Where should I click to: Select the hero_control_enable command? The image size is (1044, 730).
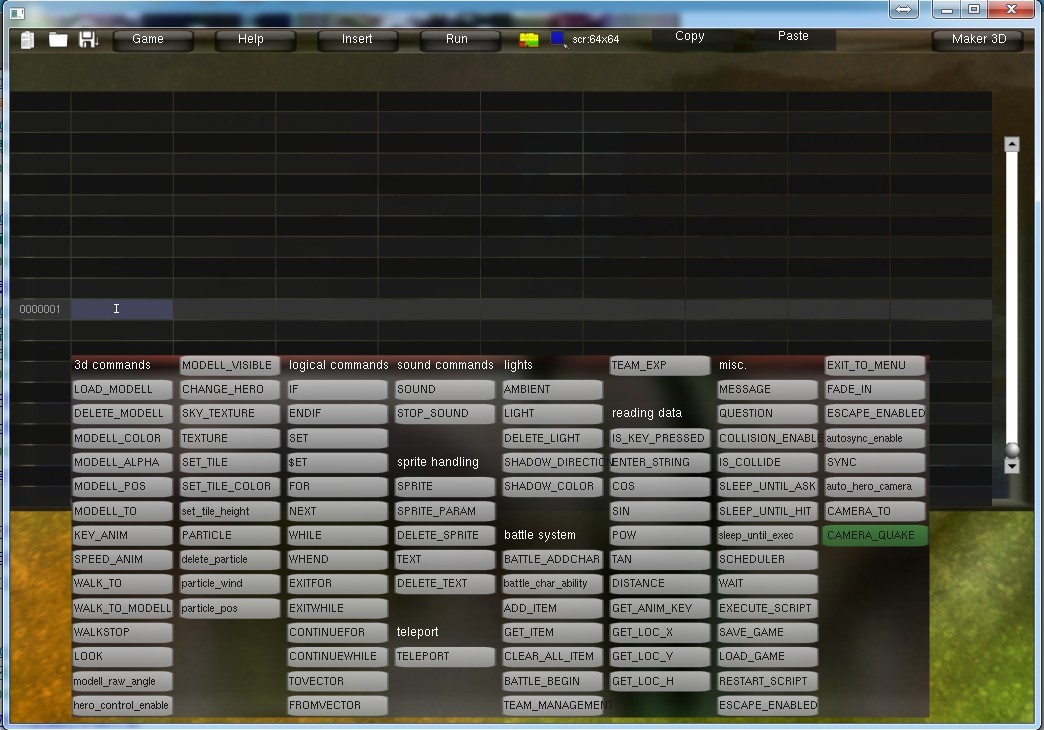pyautogui.click(x=122, y=705)
